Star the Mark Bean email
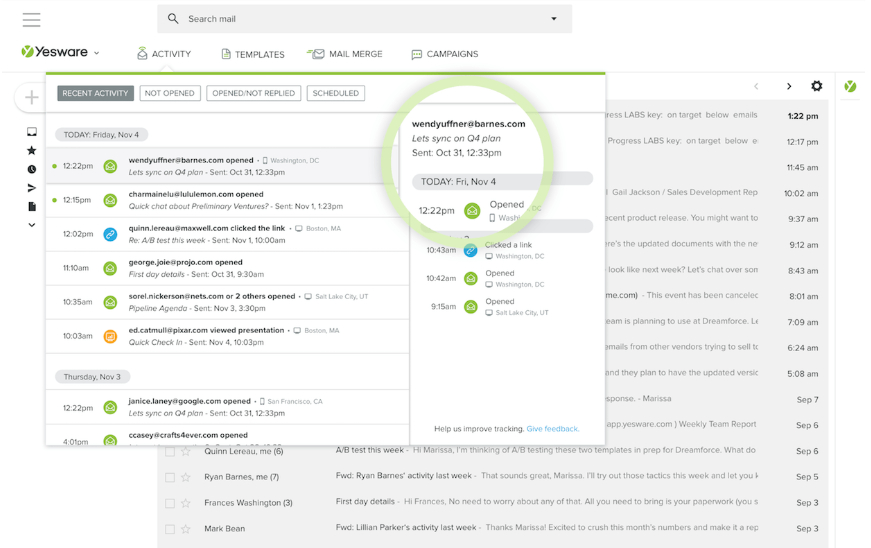This screenshot has height=548, width=871. [186, 529]
